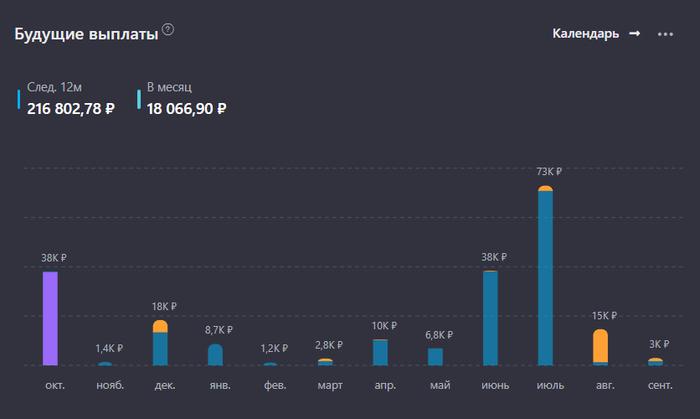The image size is (700, 419).
Task: Open the three-dots more options menu
Action: [x=665, y=34]
